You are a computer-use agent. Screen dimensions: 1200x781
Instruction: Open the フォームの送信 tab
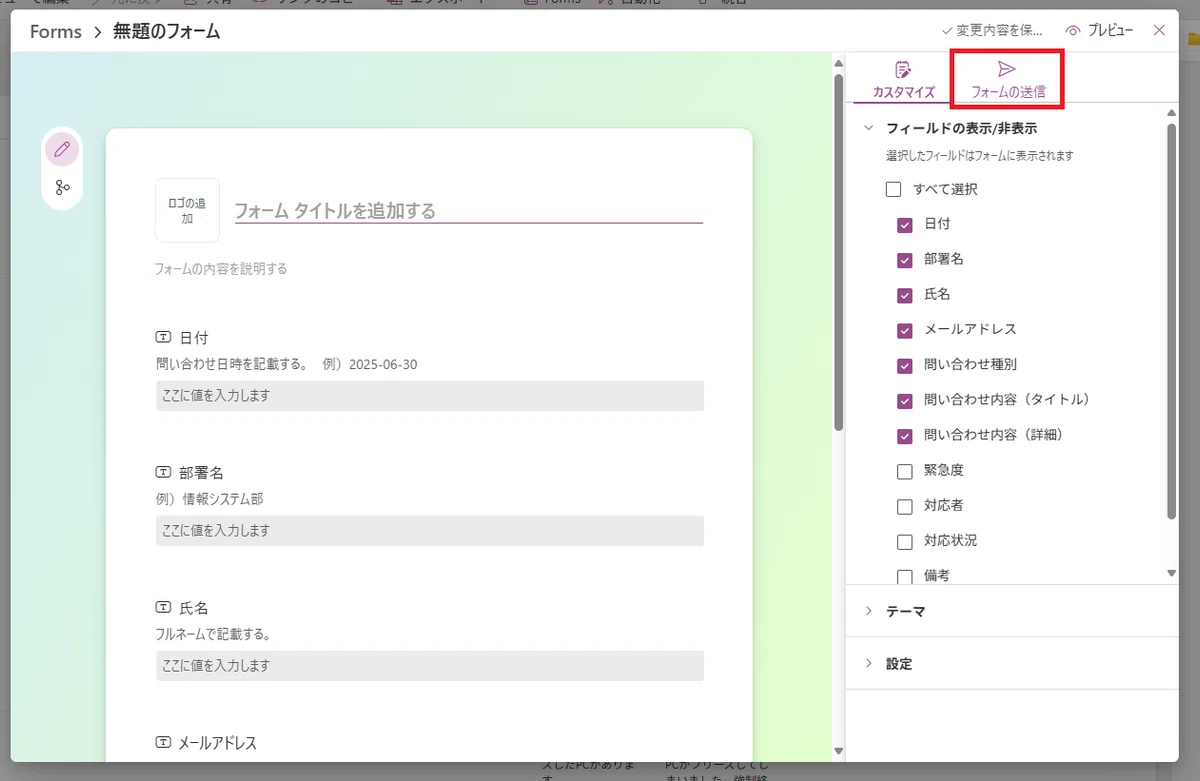(x=1008, y=80)
